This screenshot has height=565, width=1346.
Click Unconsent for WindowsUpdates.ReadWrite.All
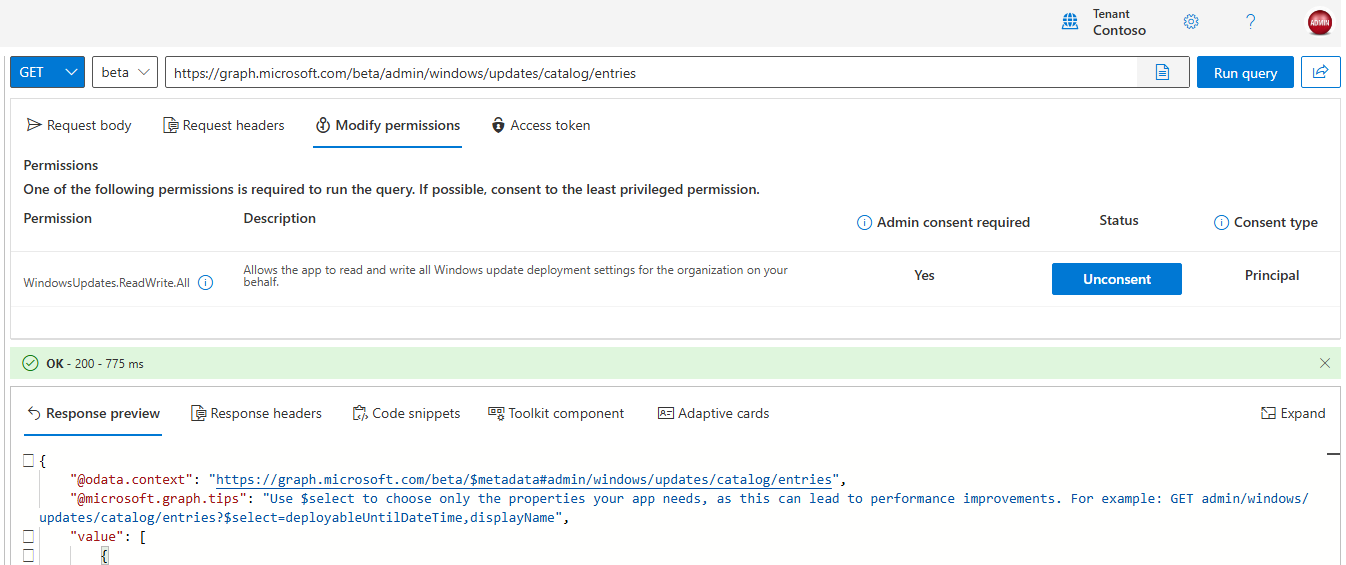1117,279
